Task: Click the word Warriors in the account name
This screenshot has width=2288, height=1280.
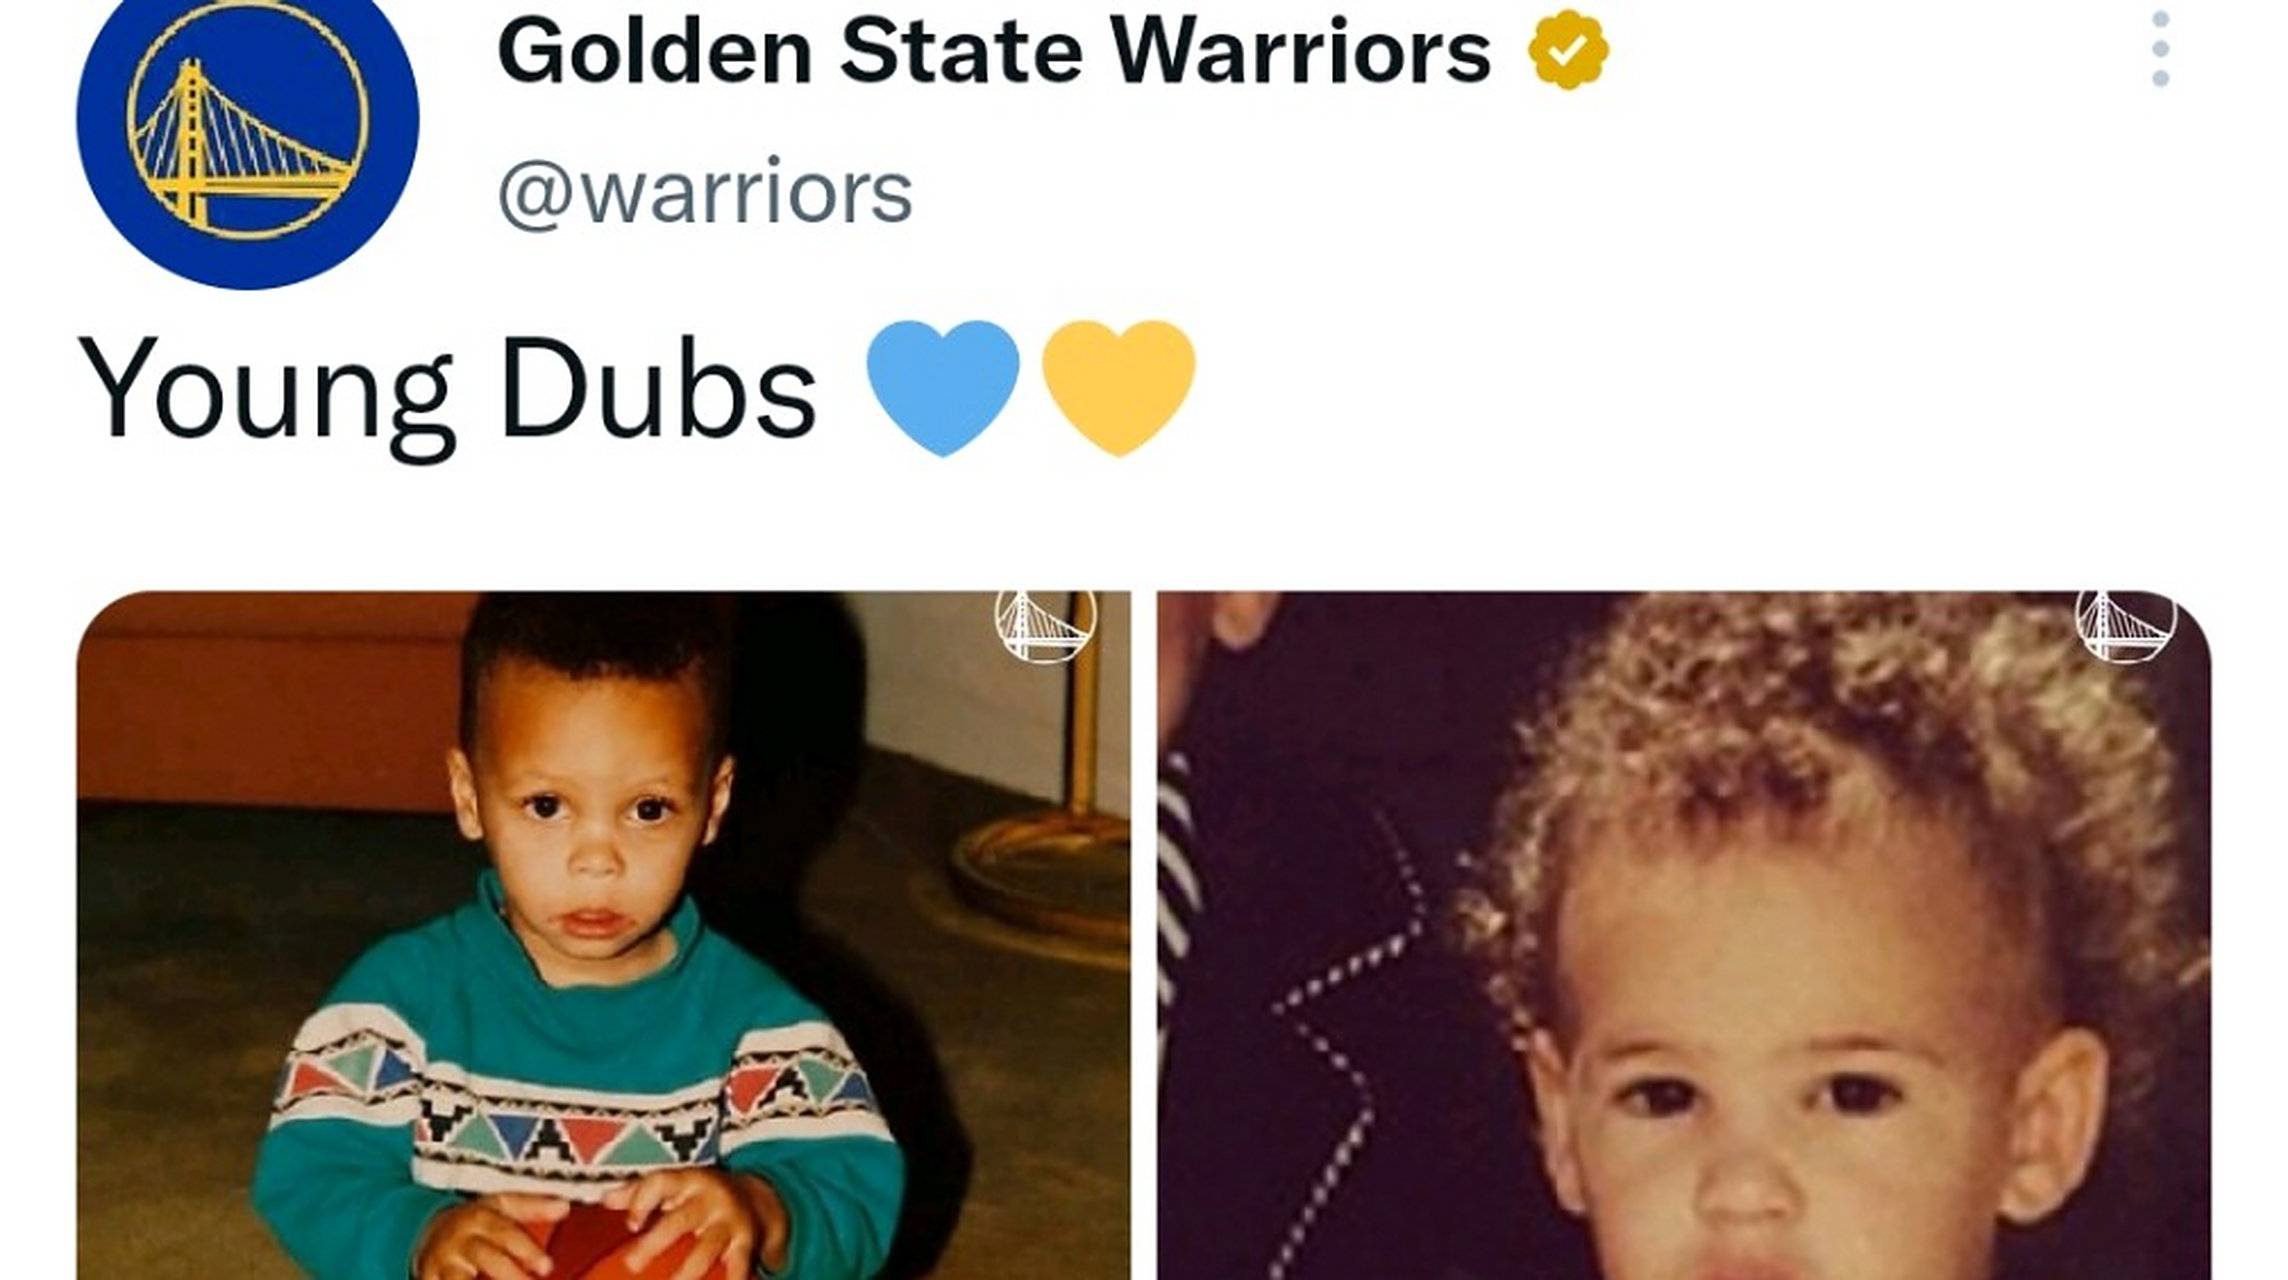Action: 1300,50
